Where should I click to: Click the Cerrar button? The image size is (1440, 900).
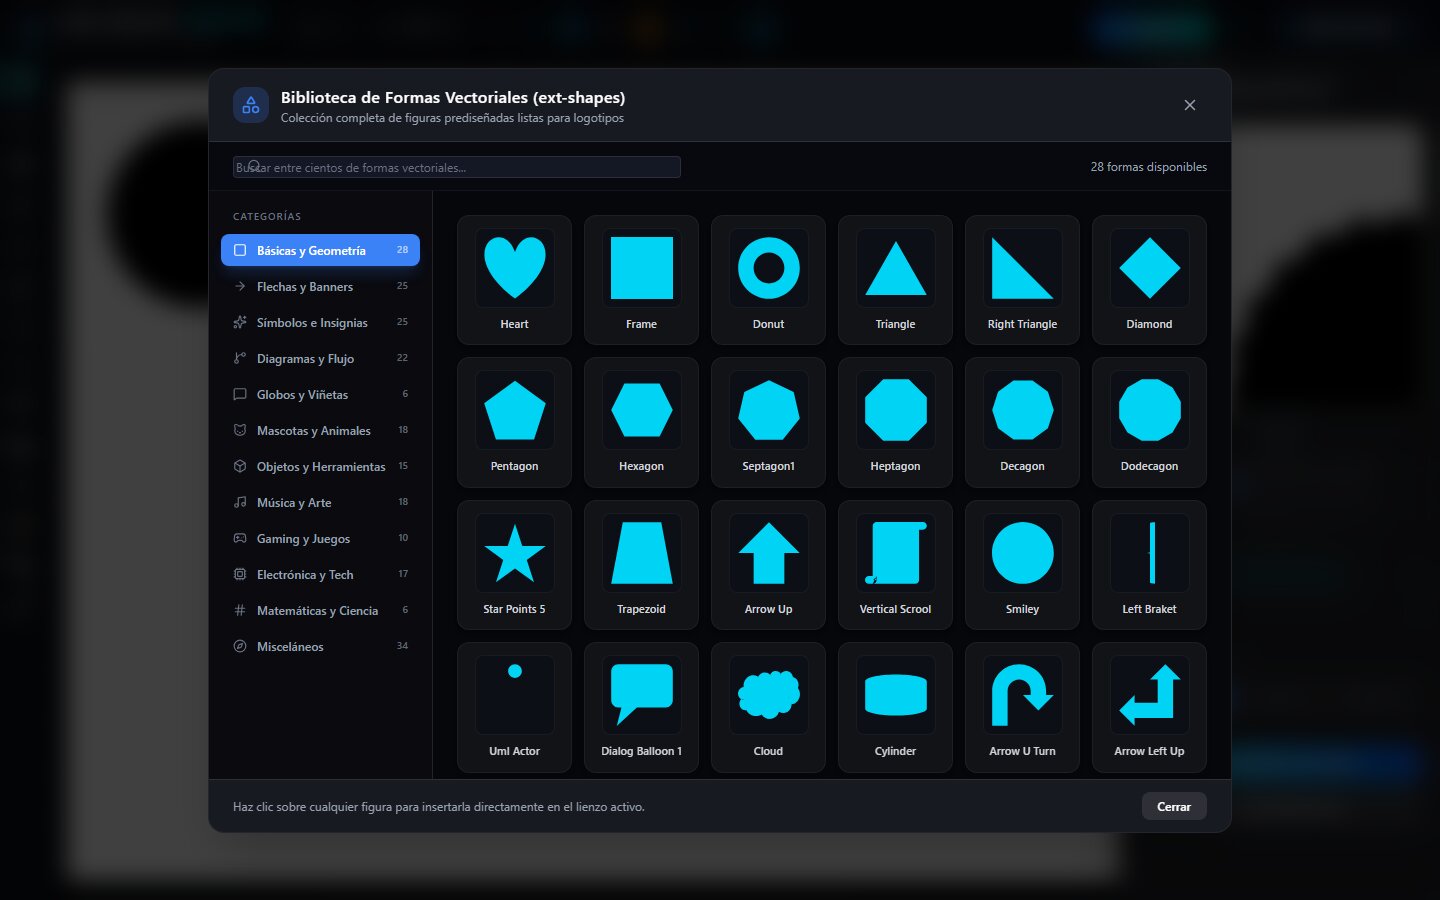tap(1174, 806)
